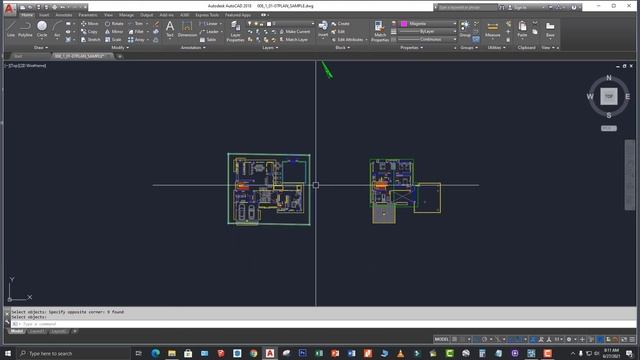The image size is (640, 360).
Task: Open the Parametric ribbon tab
Action: pos(88,15)
